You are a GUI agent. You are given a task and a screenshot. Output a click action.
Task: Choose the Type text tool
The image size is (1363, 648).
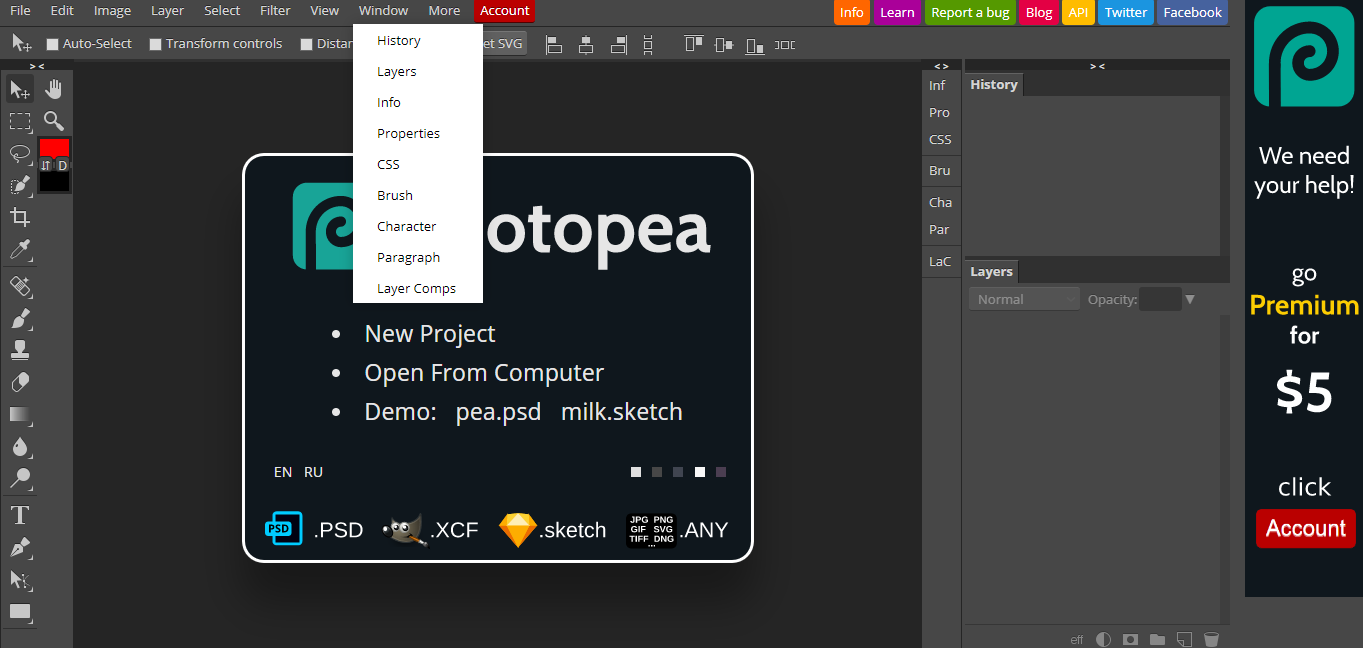point(20,516)
